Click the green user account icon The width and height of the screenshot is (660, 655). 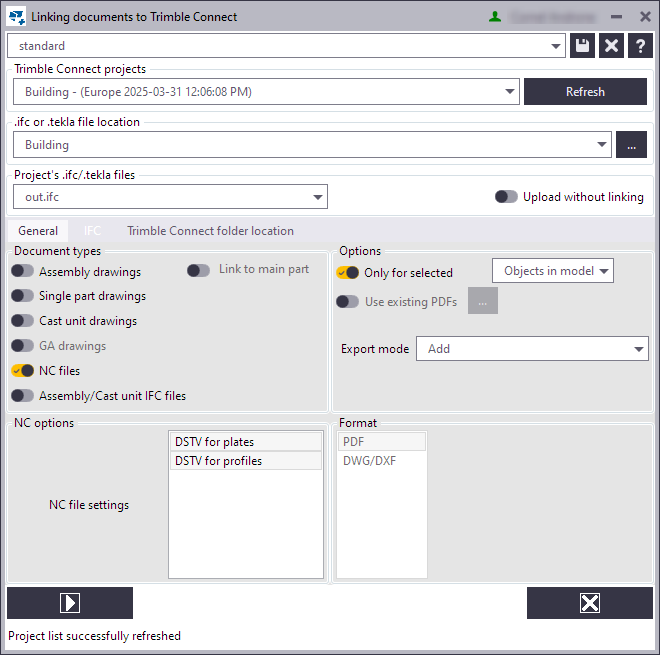click(495, 17)
